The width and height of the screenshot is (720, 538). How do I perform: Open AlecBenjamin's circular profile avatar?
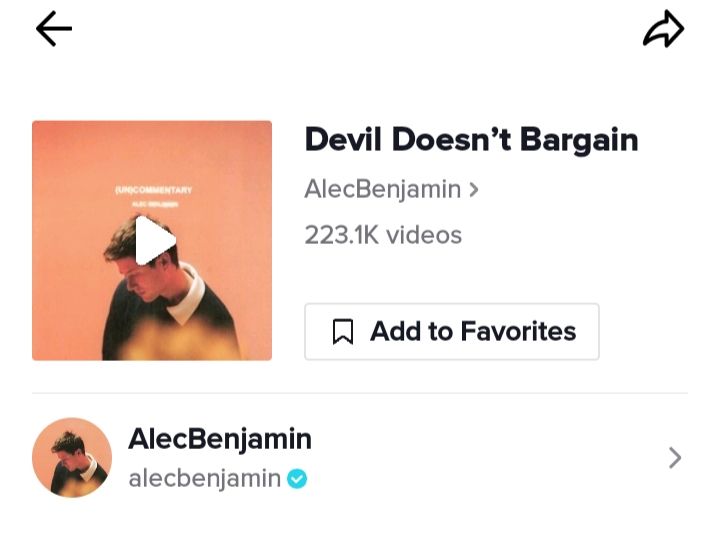72,457
